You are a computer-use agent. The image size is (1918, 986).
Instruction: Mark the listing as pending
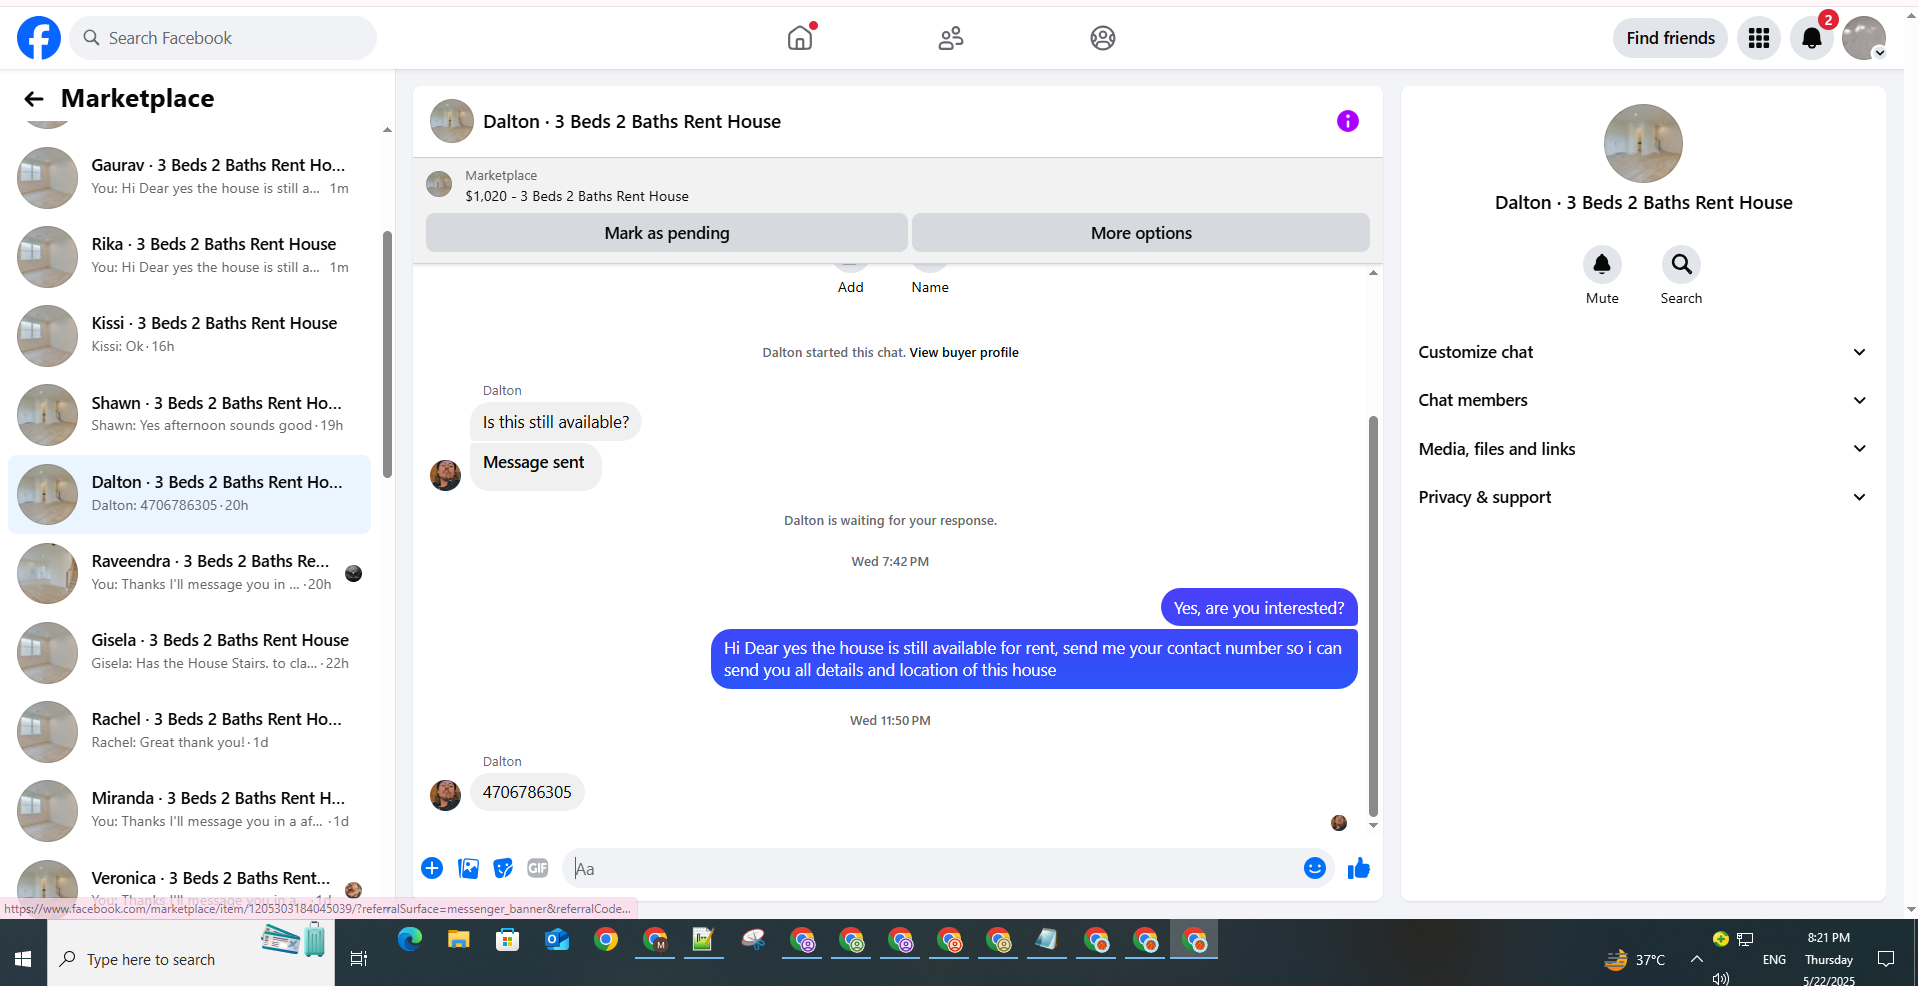point(667,233)
